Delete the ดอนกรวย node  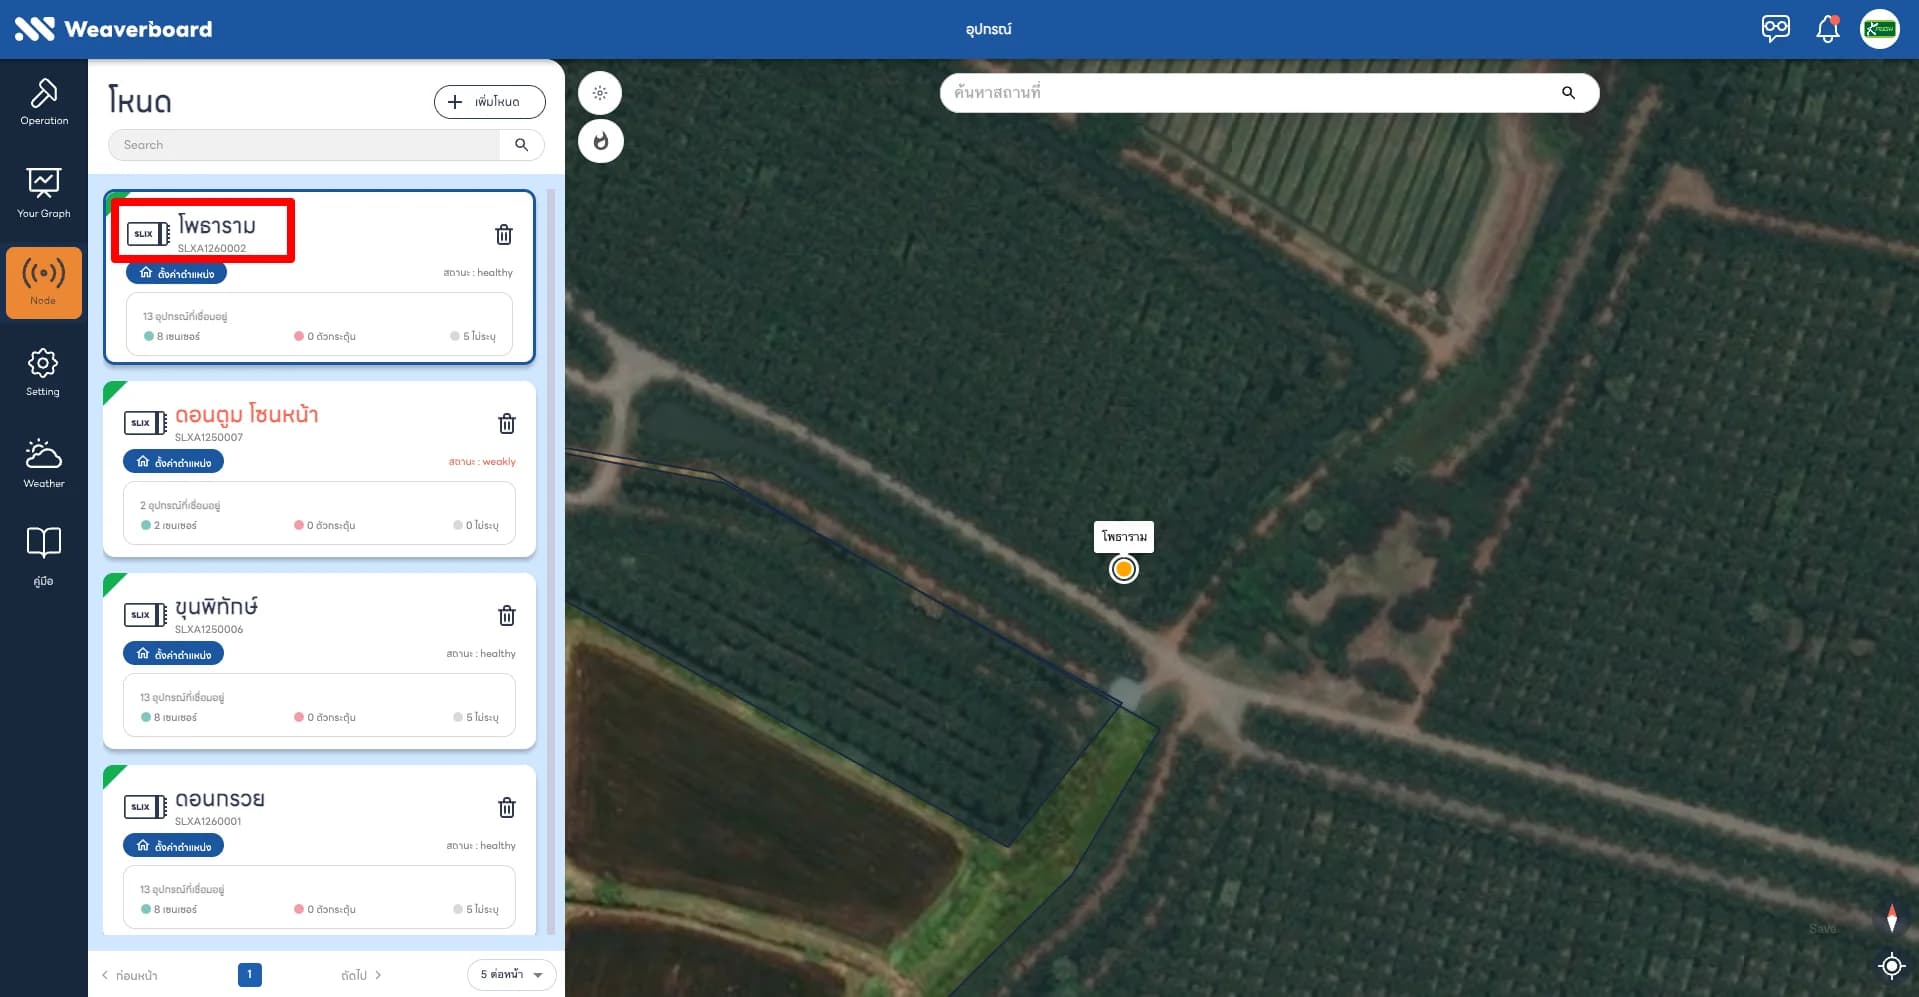tap(507, 807)
